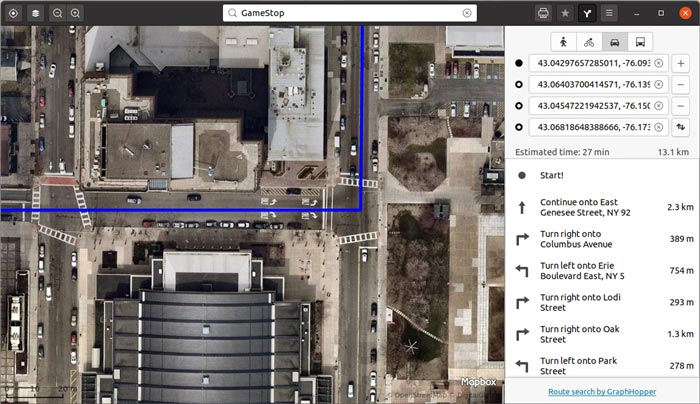Viewport: 700px width, 404px height.
Task: Select walking as transport mode
Action: [x=563, y=42]
